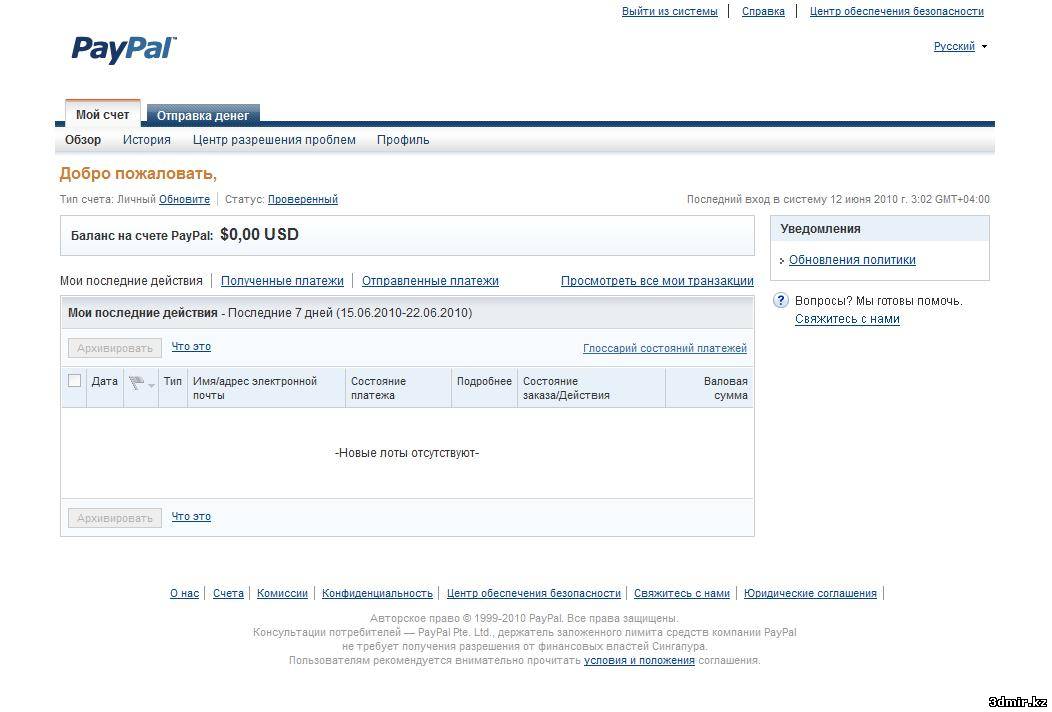Click the flag icon column header

pyautogui.click(x=136, y=383)
